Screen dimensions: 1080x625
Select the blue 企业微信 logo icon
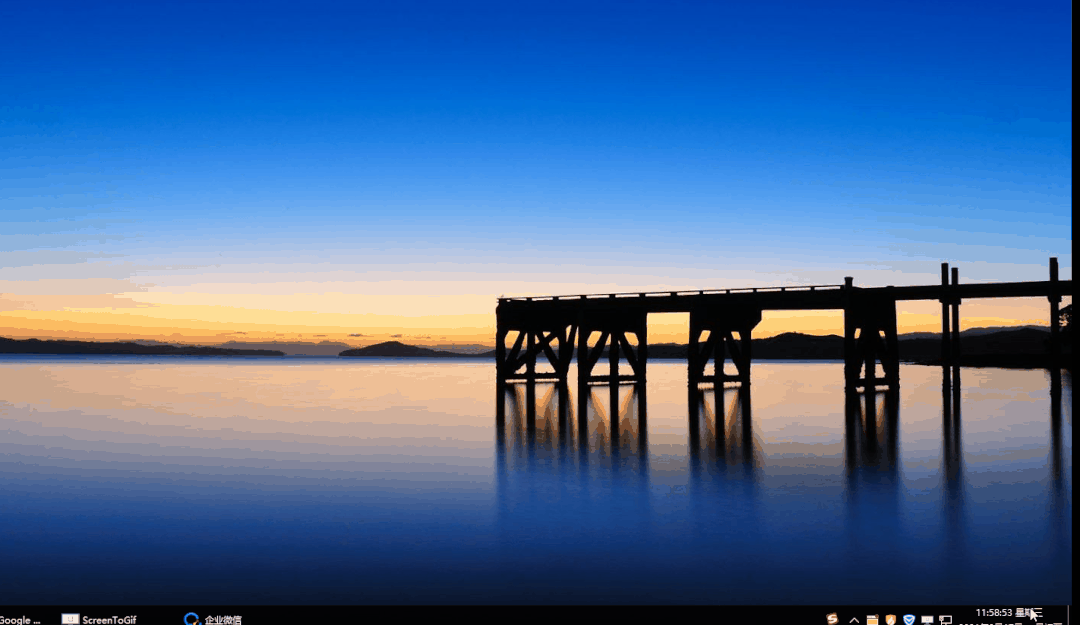coord(192,619)
